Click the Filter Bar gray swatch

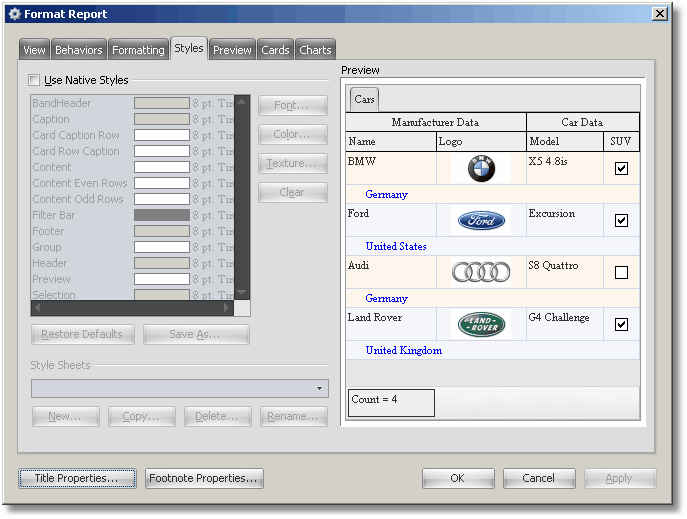click(x=162, y=215)
